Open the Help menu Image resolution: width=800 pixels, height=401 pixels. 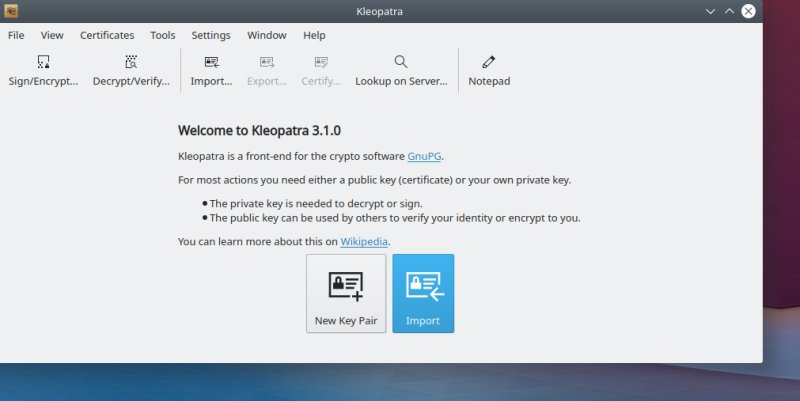coord(314,35)
